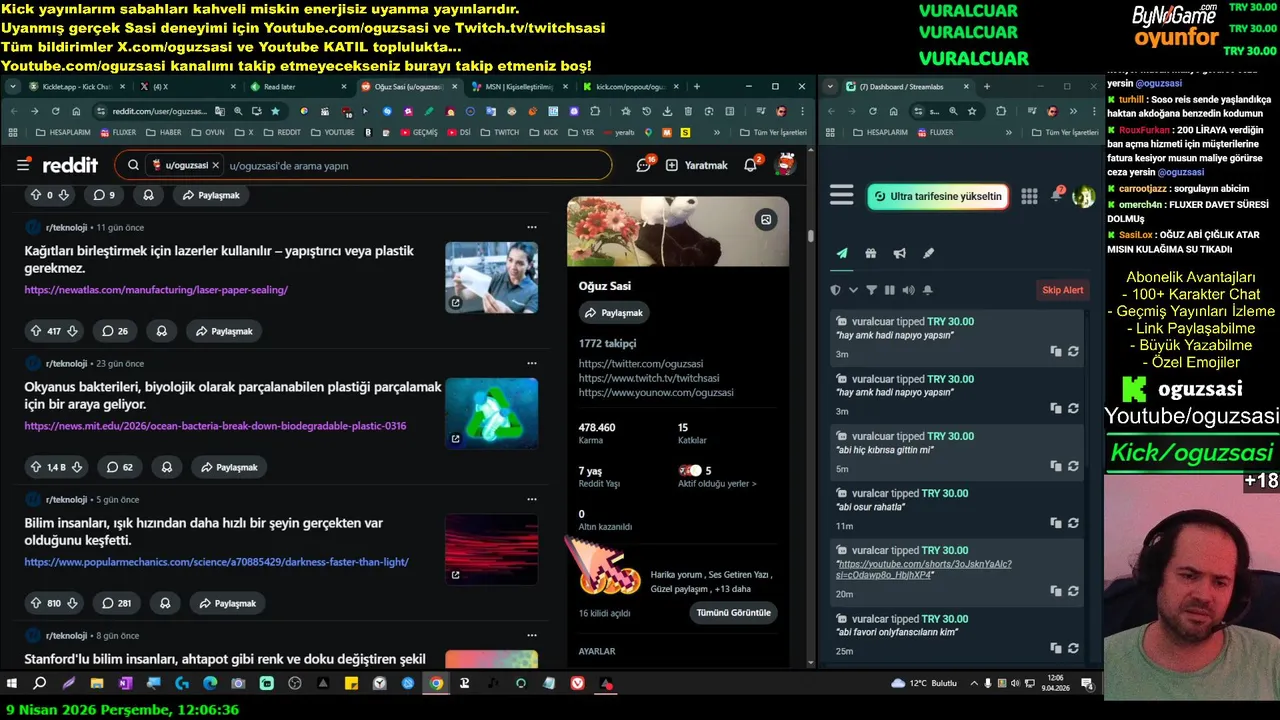Screen dimensions: 1280x720
Task: Upvote the laser paper sealing post
Action: (x=36, y=331)
